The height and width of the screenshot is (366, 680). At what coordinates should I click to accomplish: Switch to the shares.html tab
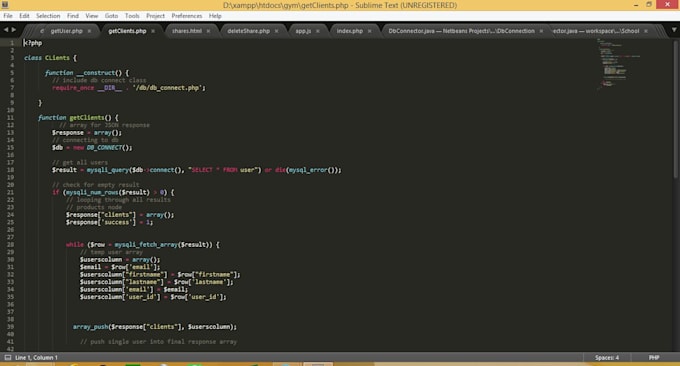pos(186,31)
